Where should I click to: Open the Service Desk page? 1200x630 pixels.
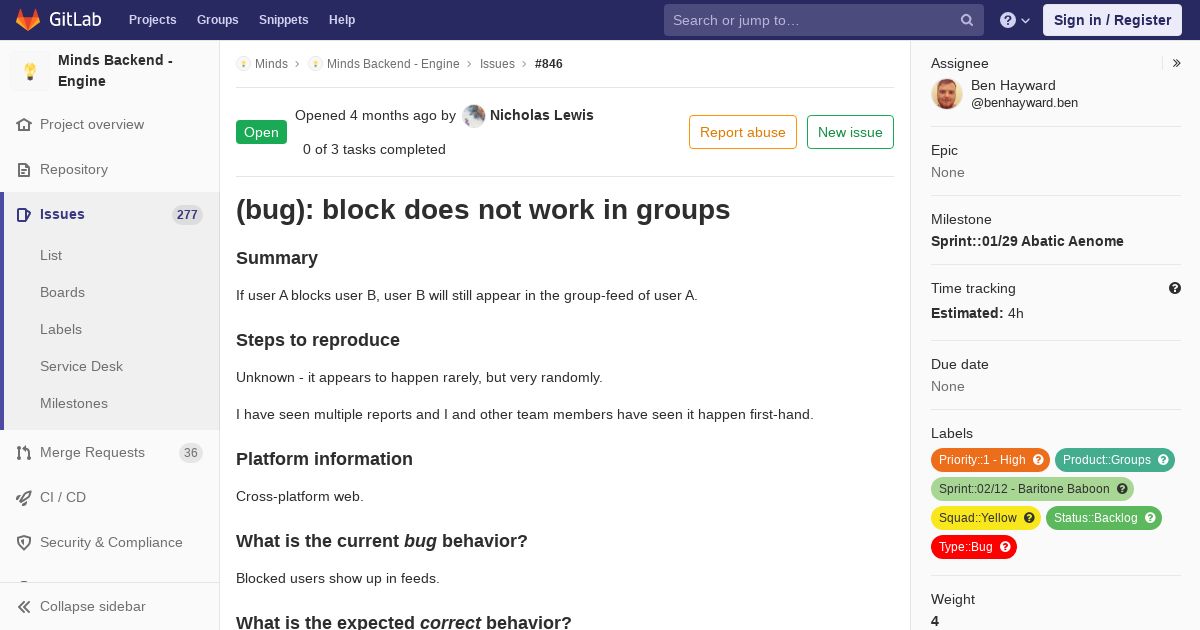point(81,367)
